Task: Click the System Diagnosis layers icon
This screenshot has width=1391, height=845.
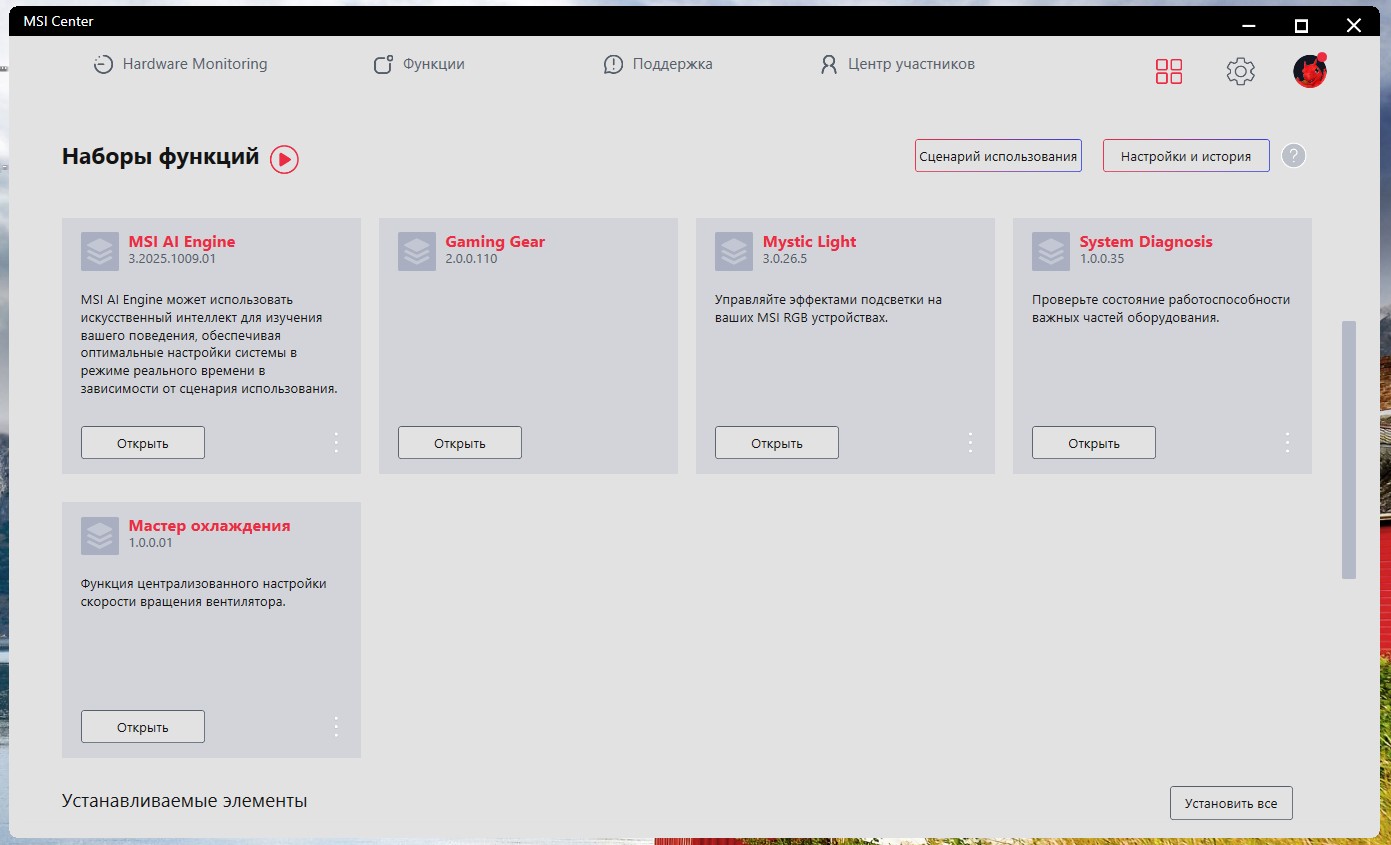Action: click(1051, 252)
